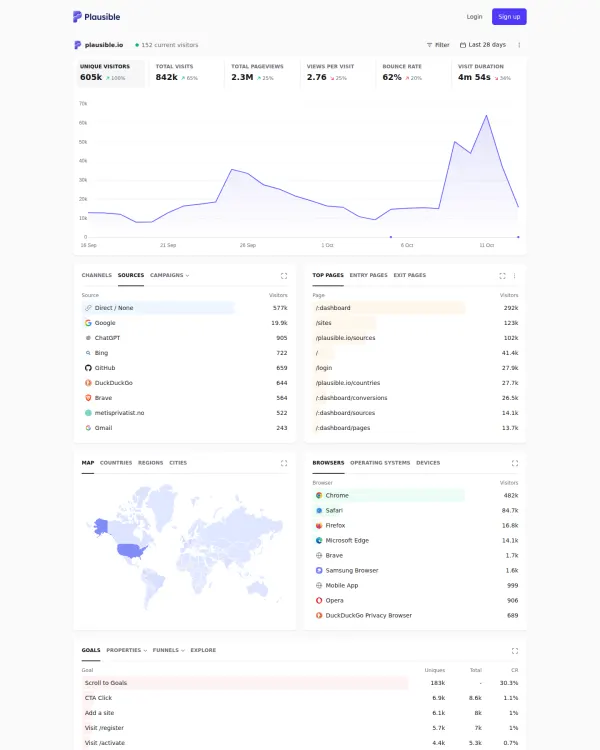The height and width of the screenshot is (750, 600).
Task: Expand the Browsers panel to full screen
Action: click(x=515, y=463)
